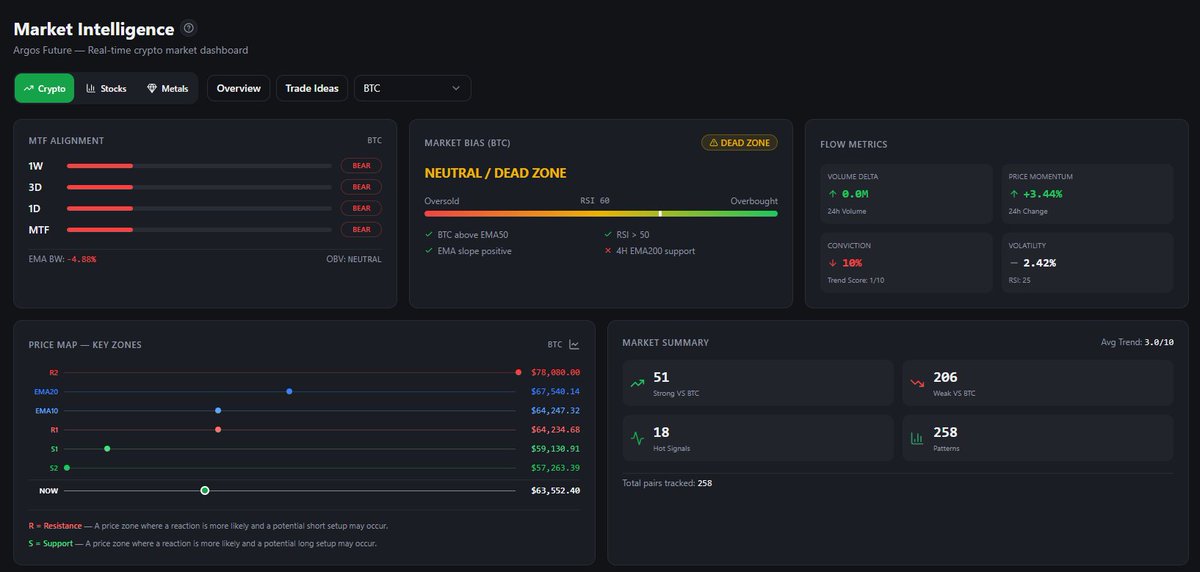The width and height of the screenshot is (1200, 572).
Task: Click the BEAR badge for 3D
Action: coord(361,187)
